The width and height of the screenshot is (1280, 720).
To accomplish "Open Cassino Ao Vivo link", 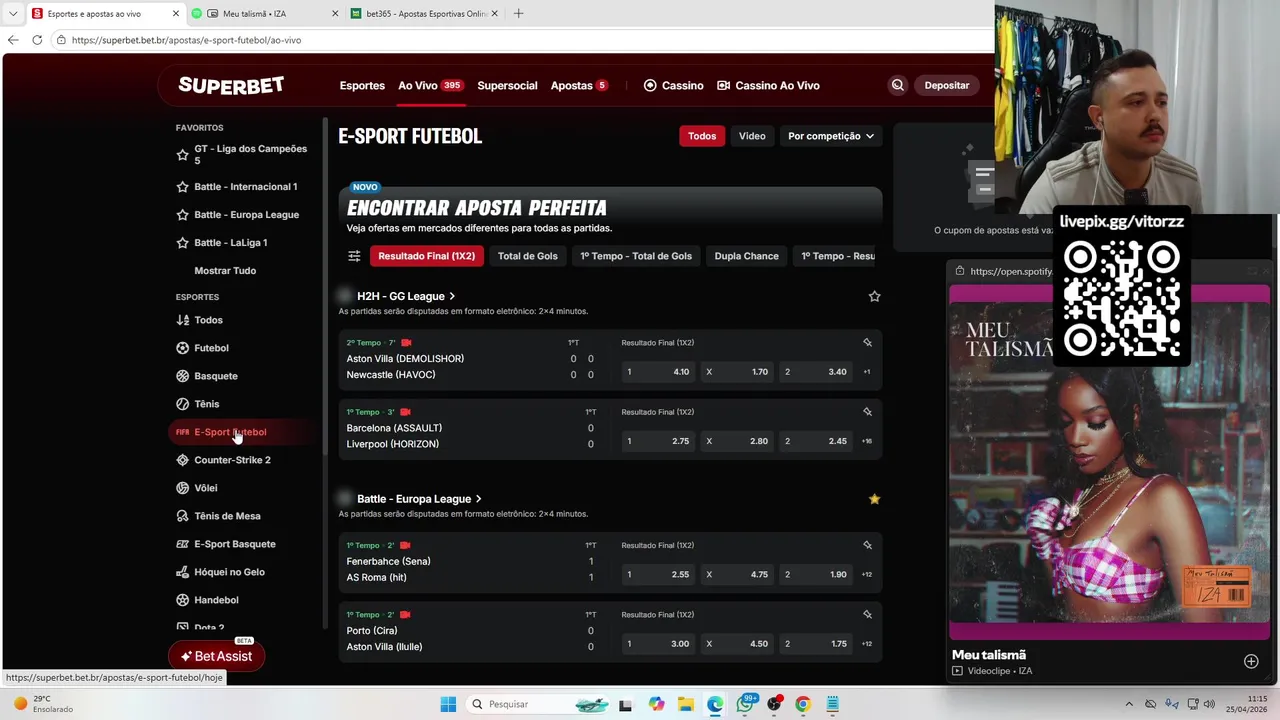I will [768, 86].
